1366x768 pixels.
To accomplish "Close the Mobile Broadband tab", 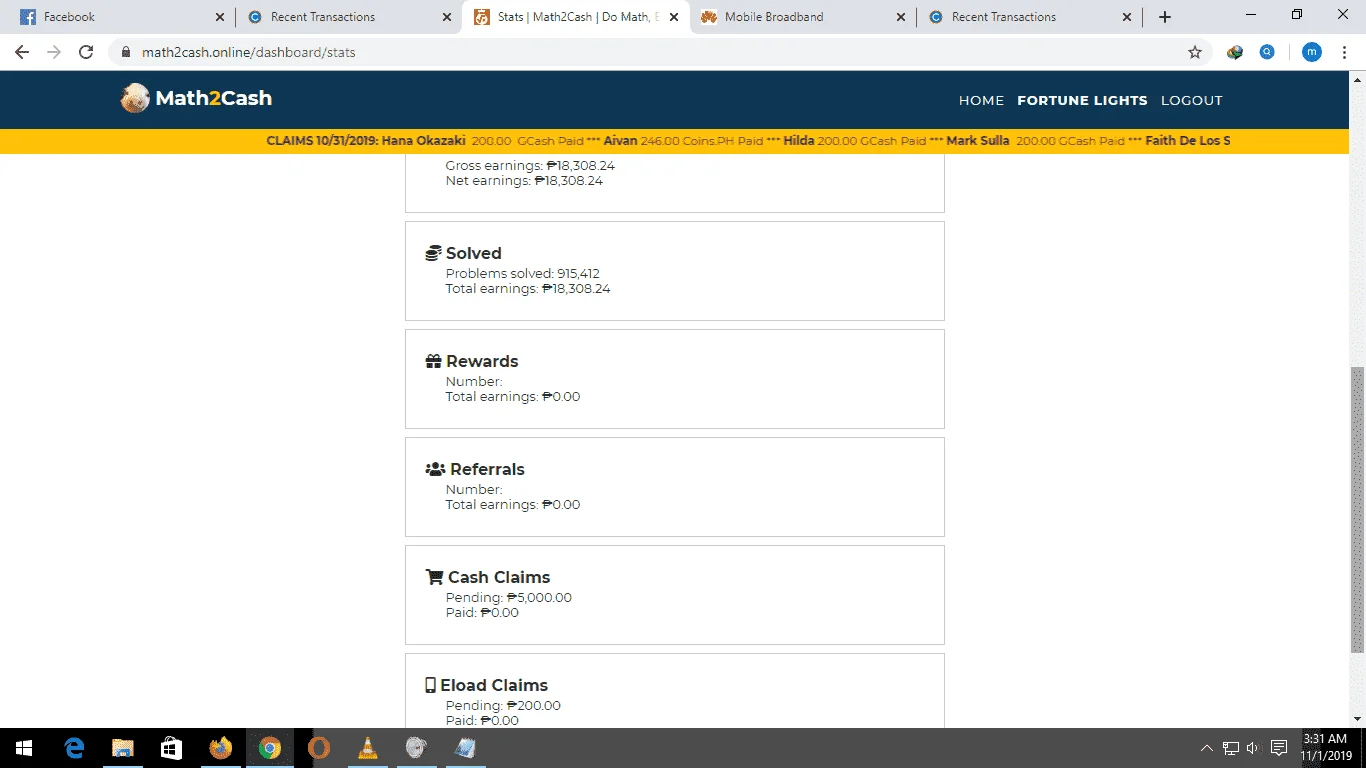I will pos(901,17).
